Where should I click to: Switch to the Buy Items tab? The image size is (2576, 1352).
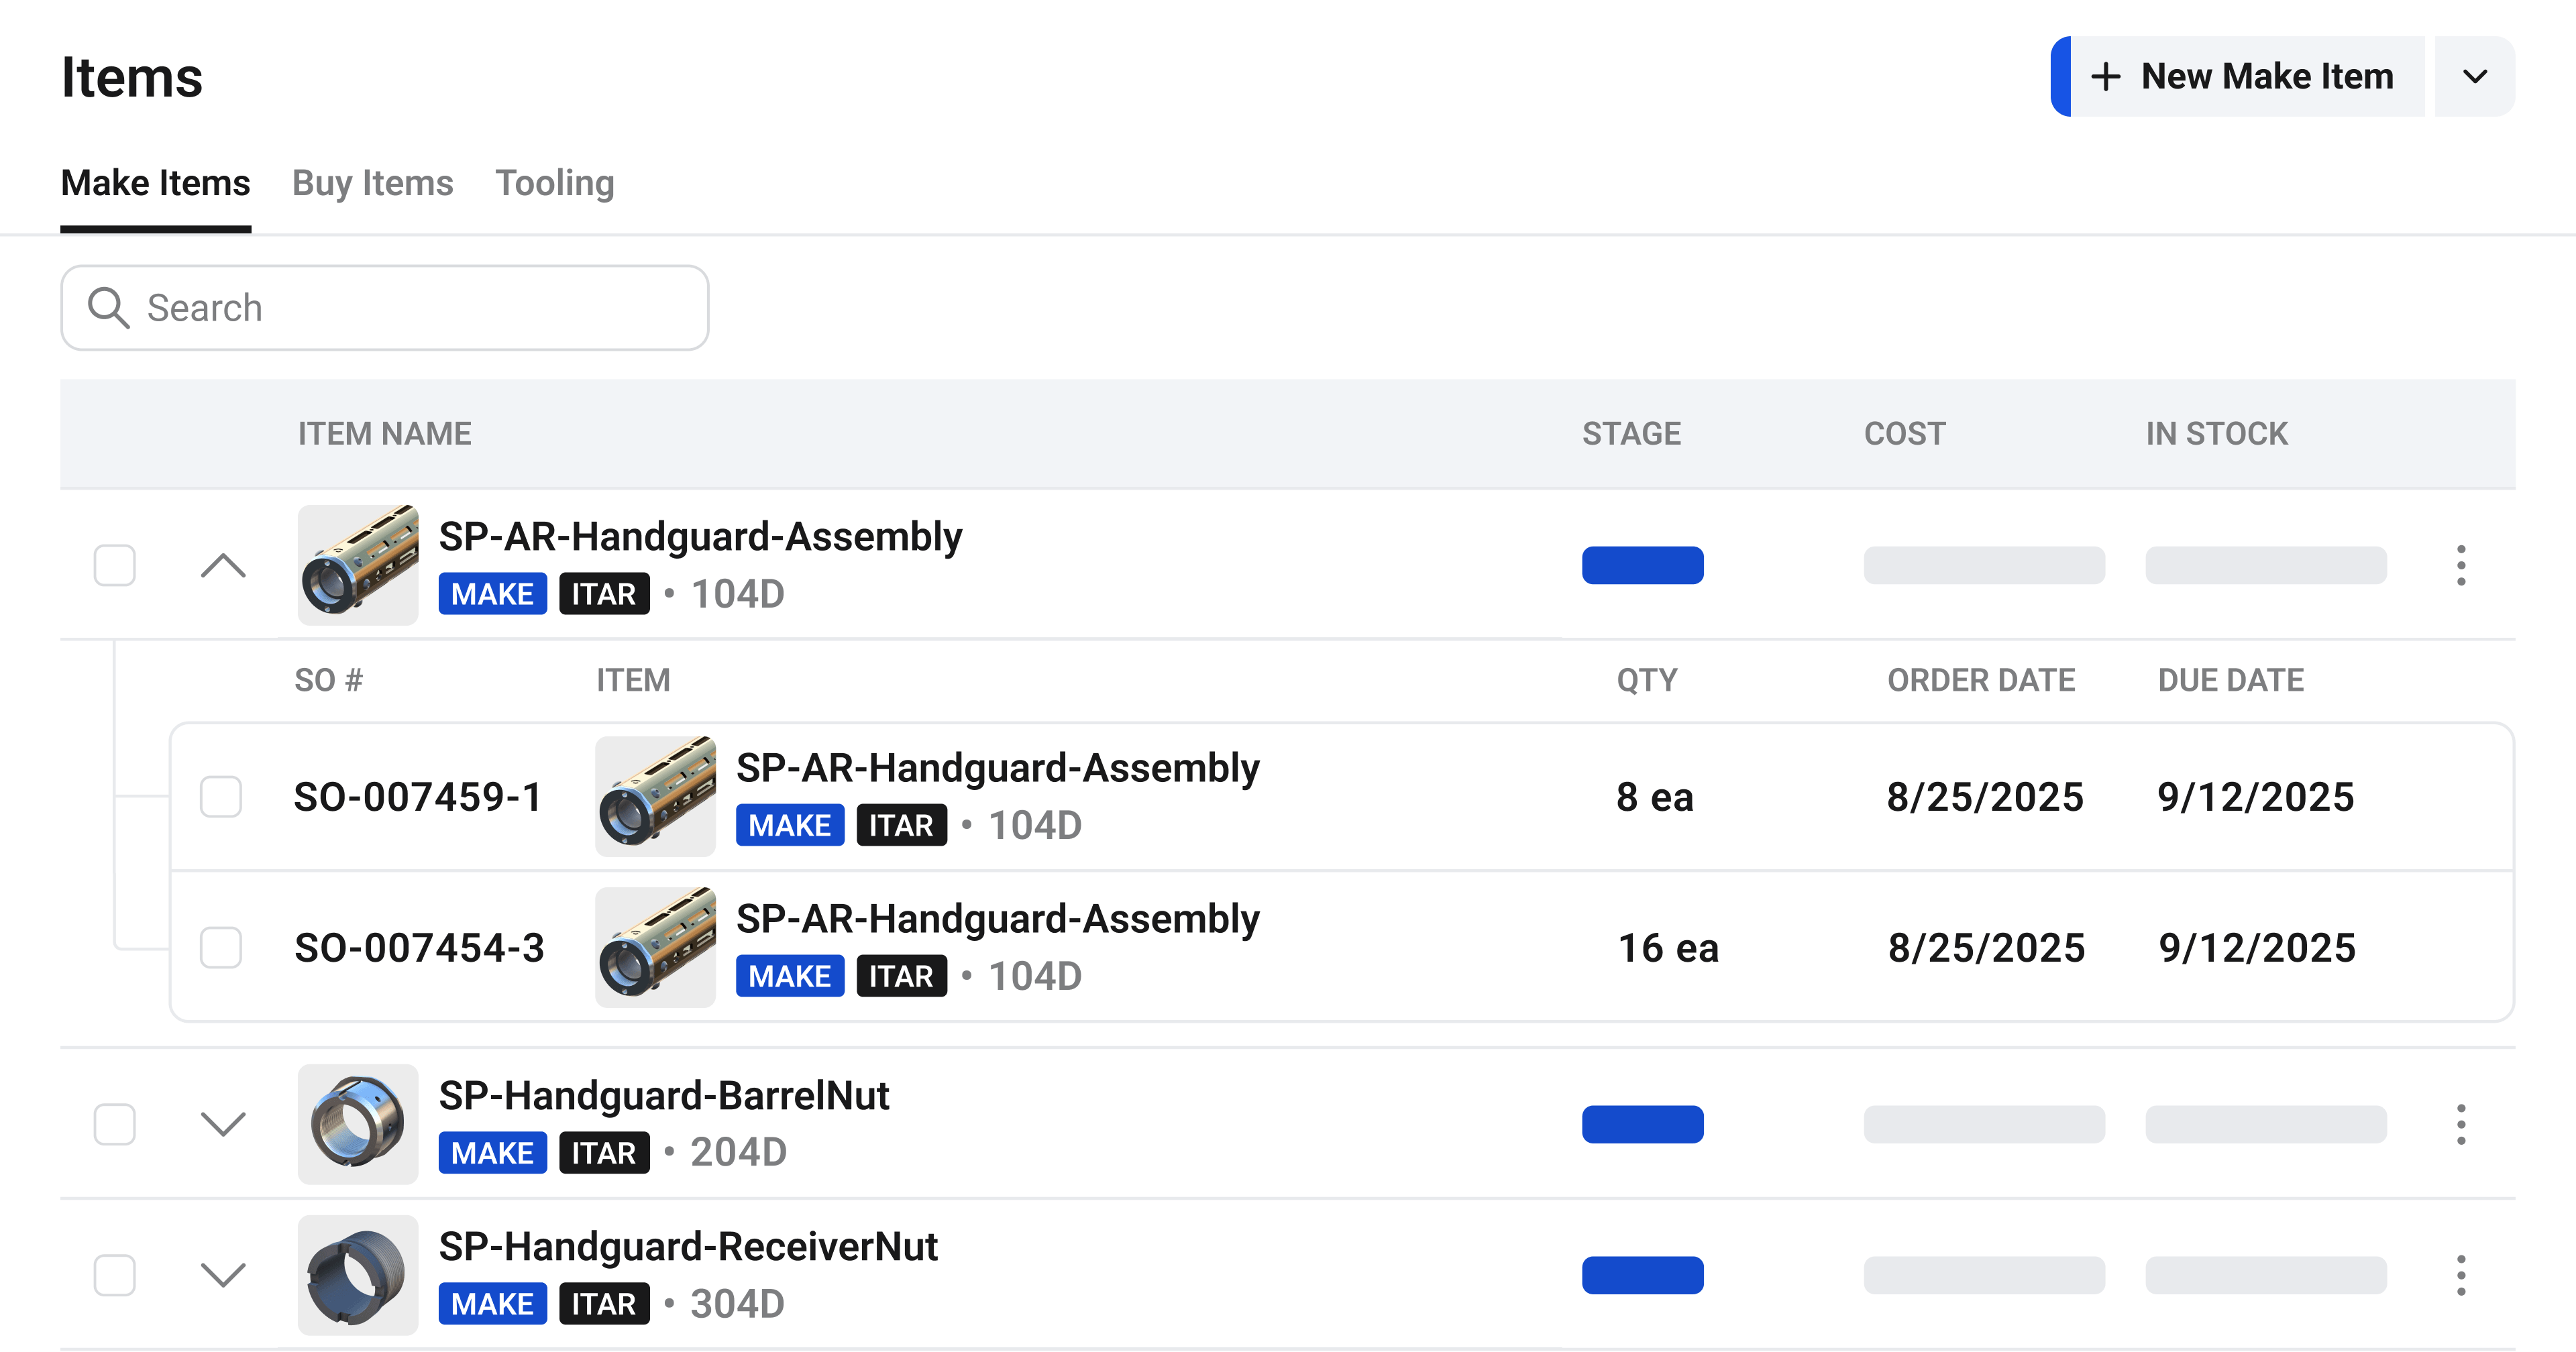pos(372,183)
